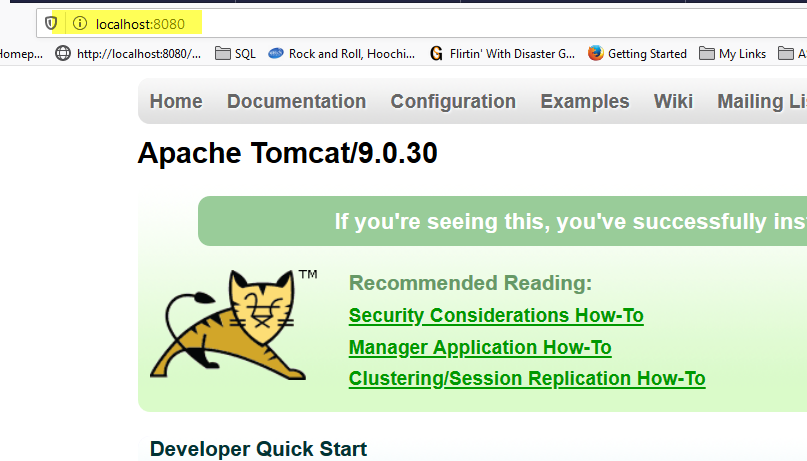Open Clustering/Session Replication How-To link

coord(527,379)
